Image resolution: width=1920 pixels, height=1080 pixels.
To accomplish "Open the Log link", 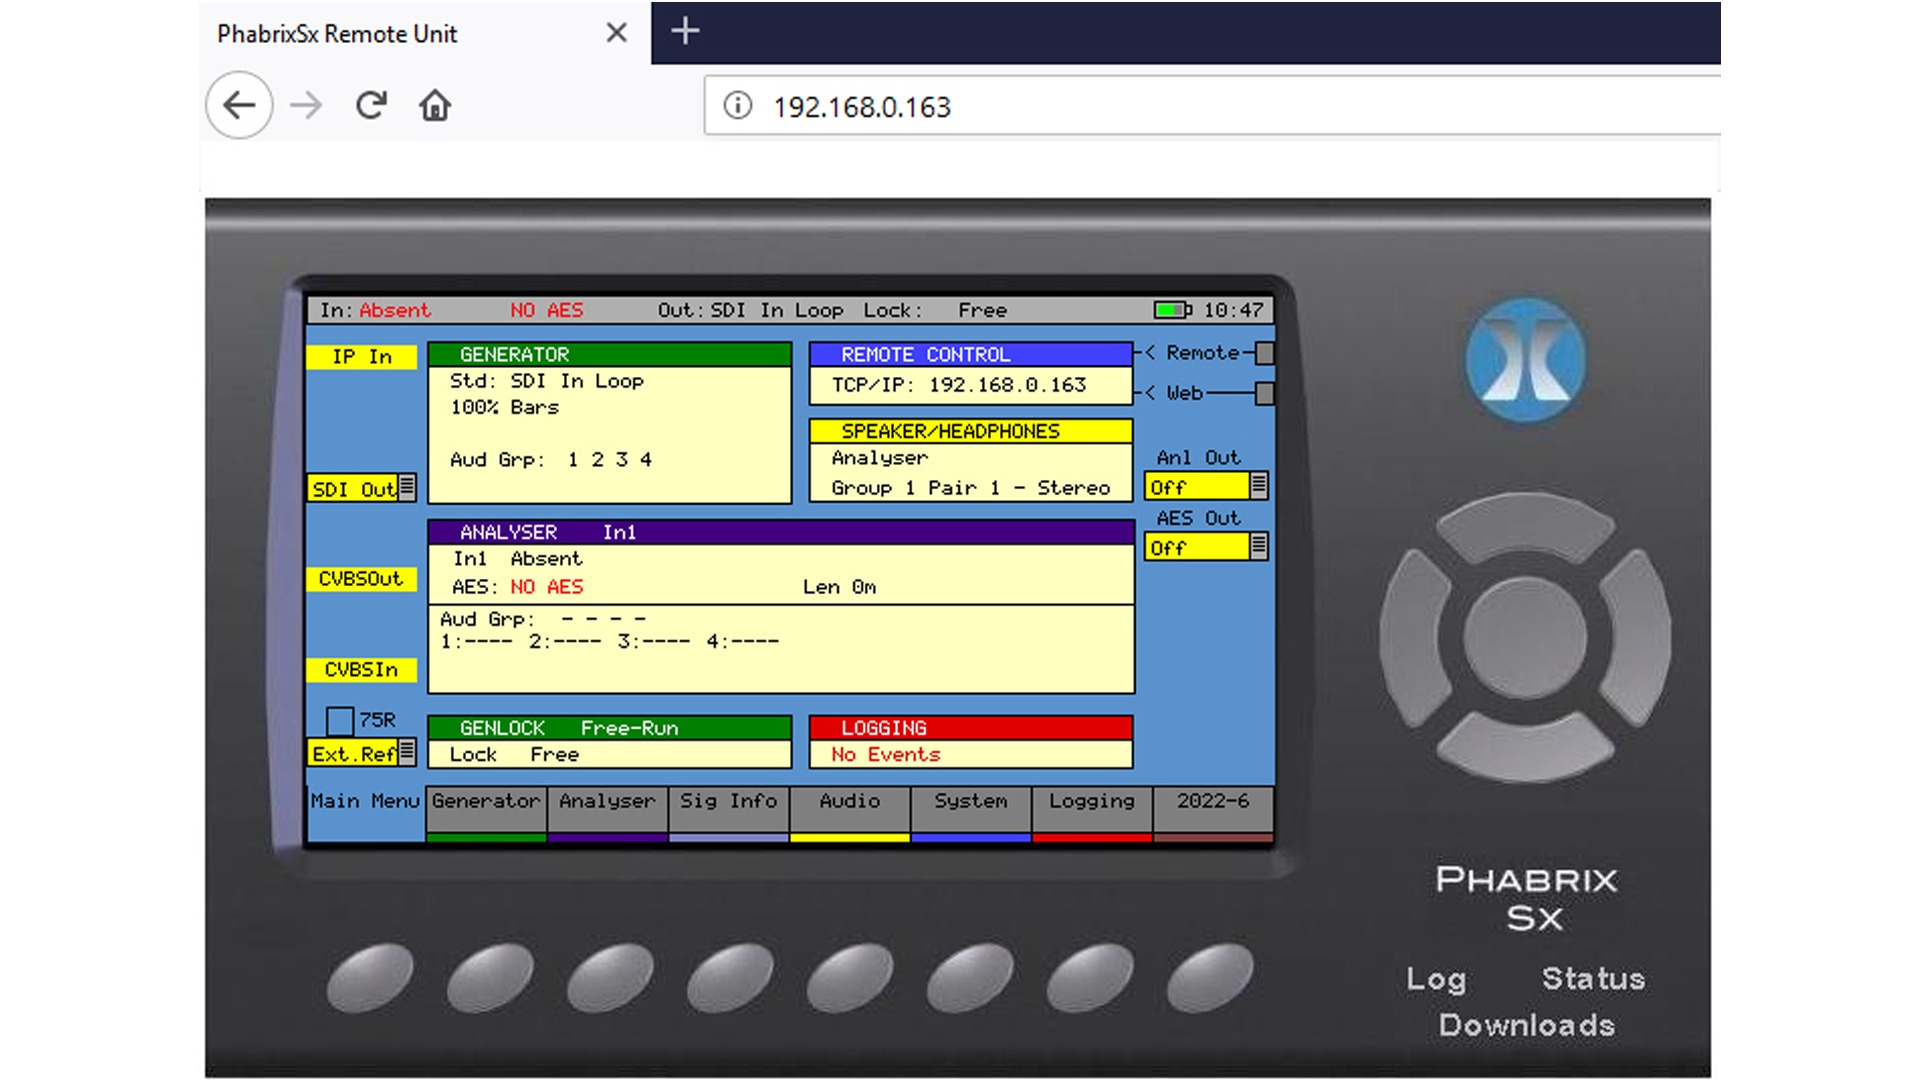I will (x=1437, y=978).
